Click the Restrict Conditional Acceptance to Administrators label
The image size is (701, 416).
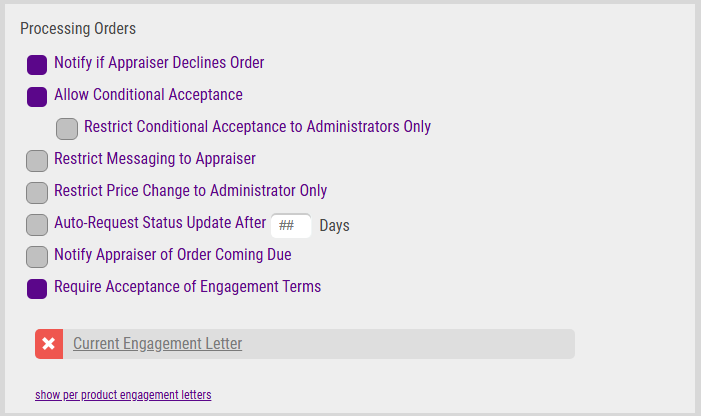coord(258,126)
